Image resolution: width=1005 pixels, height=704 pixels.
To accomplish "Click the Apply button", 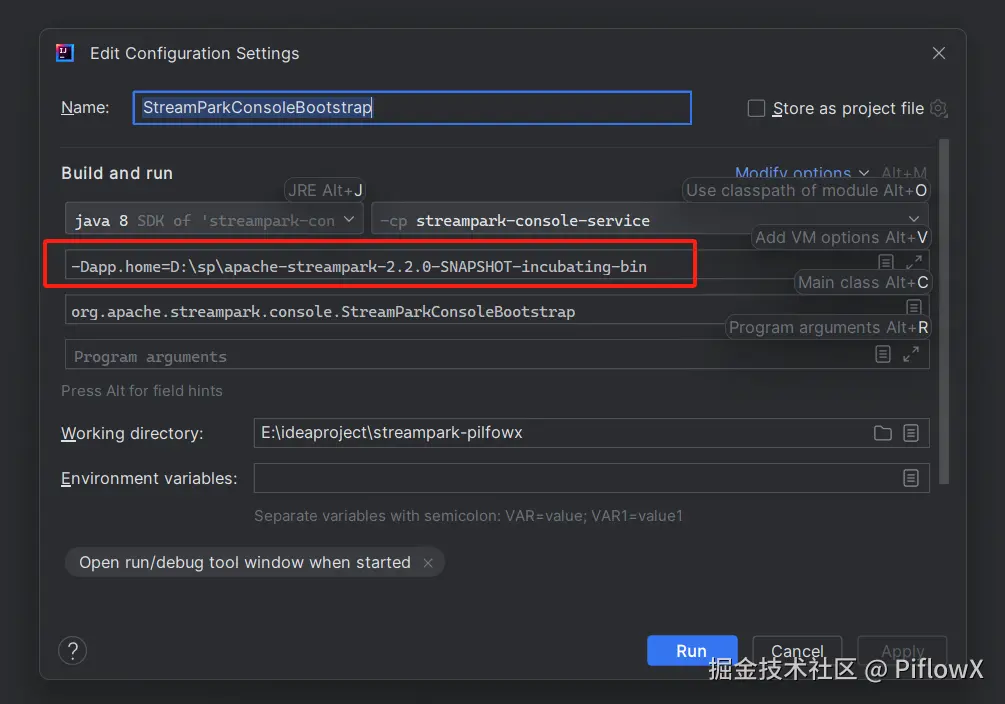I will click(x=902, y=651).
